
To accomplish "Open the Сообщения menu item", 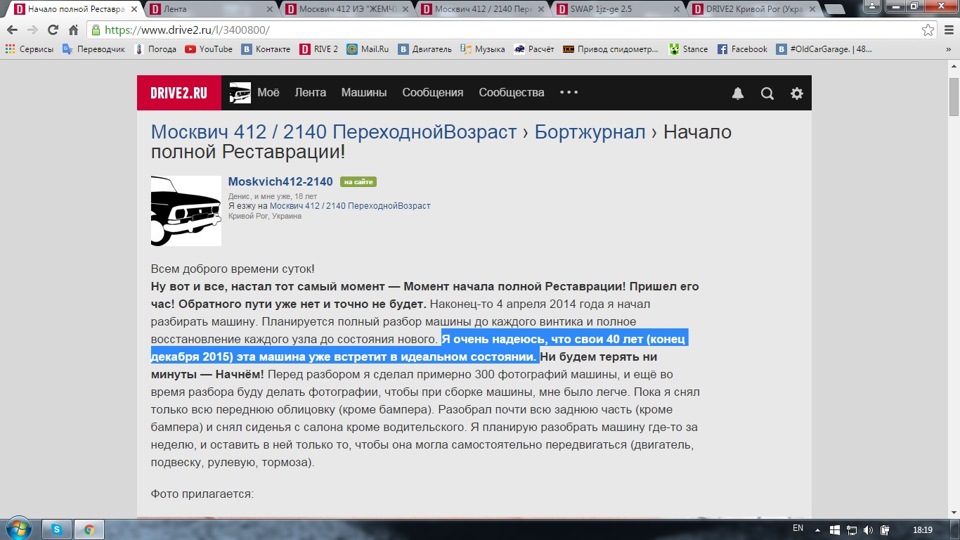I will tap(432, 92).
